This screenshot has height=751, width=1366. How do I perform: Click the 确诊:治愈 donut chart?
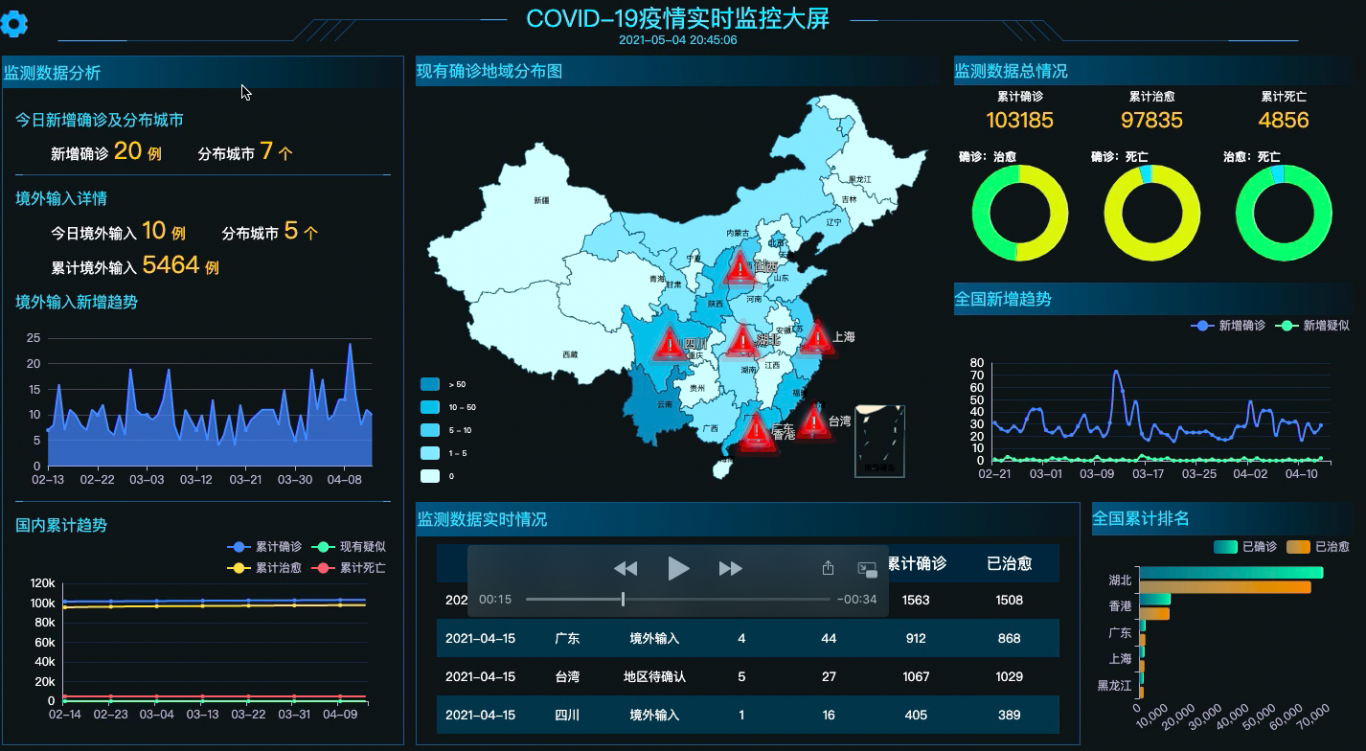[x=1019, y=213]
